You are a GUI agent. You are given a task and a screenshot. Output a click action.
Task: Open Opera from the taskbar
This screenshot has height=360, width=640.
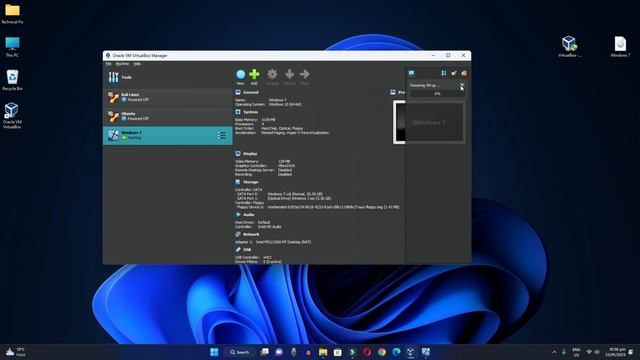pyautogui.click(x=367, y=352)
